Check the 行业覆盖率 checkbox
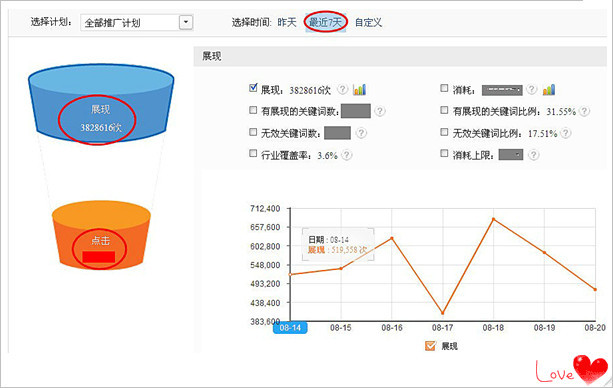 click(x=253, y=153)
